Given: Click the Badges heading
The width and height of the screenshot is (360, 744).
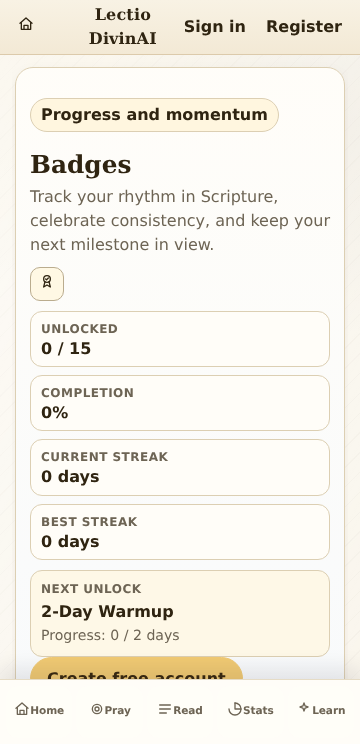Looking at the screenshot, I should (x=81, y=165).
